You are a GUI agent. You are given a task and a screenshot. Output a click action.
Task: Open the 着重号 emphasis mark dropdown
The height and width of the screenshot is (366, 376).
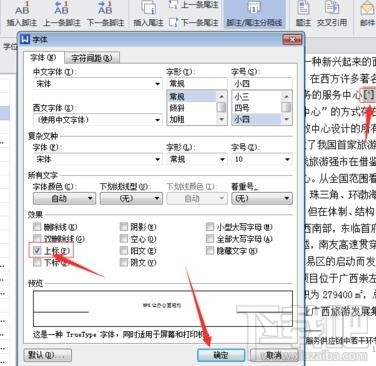[262, 198]
